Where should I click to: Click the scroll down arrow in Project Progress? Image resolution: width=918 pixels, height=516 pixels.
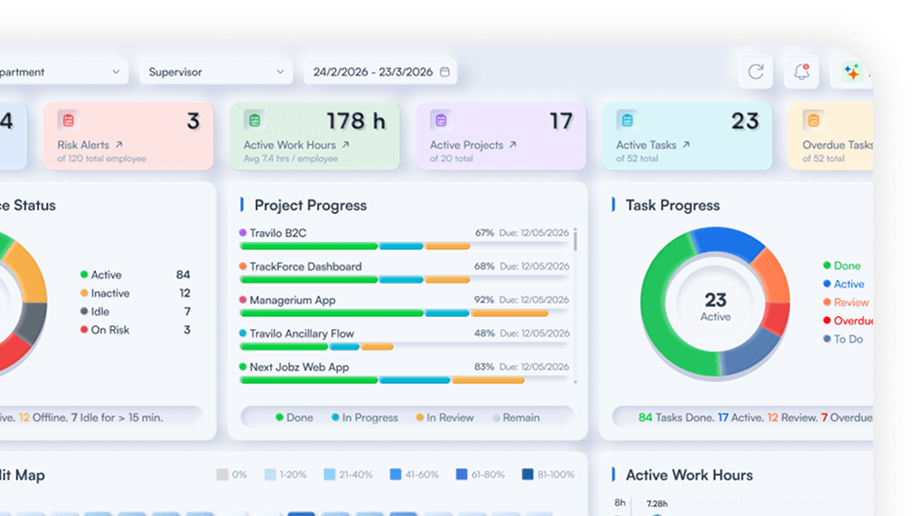(x=576, y=382)
